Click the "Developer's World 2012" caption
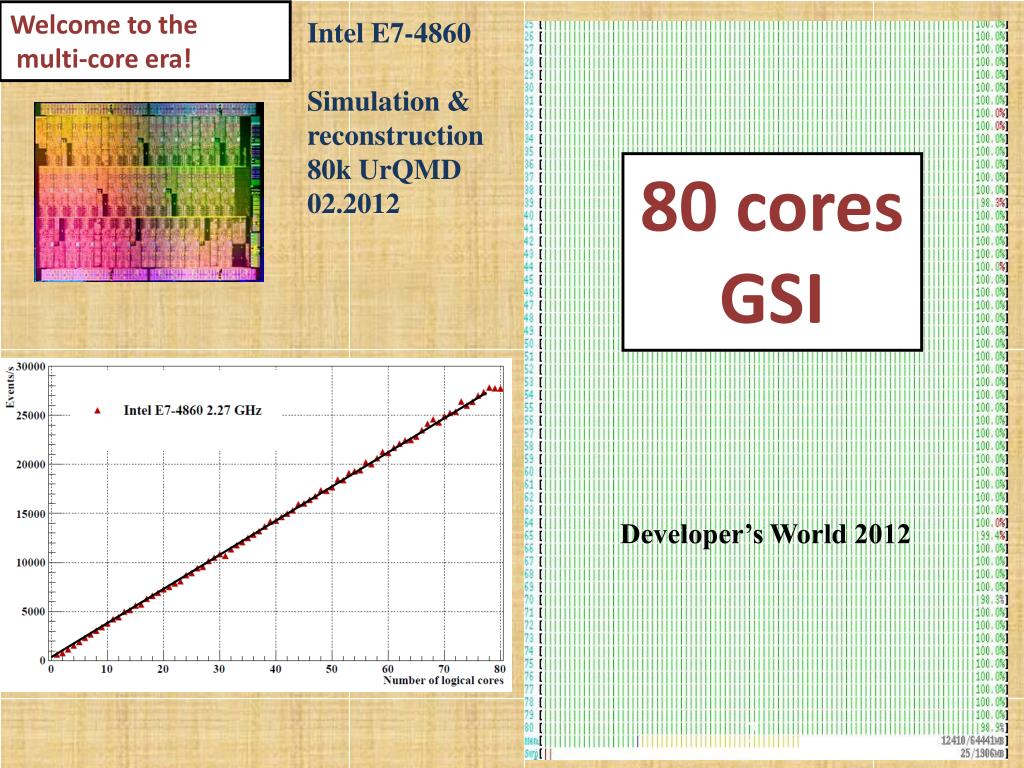Image resolution: width=1024 pixels, height=768 pixels. (x=765, y=534)
